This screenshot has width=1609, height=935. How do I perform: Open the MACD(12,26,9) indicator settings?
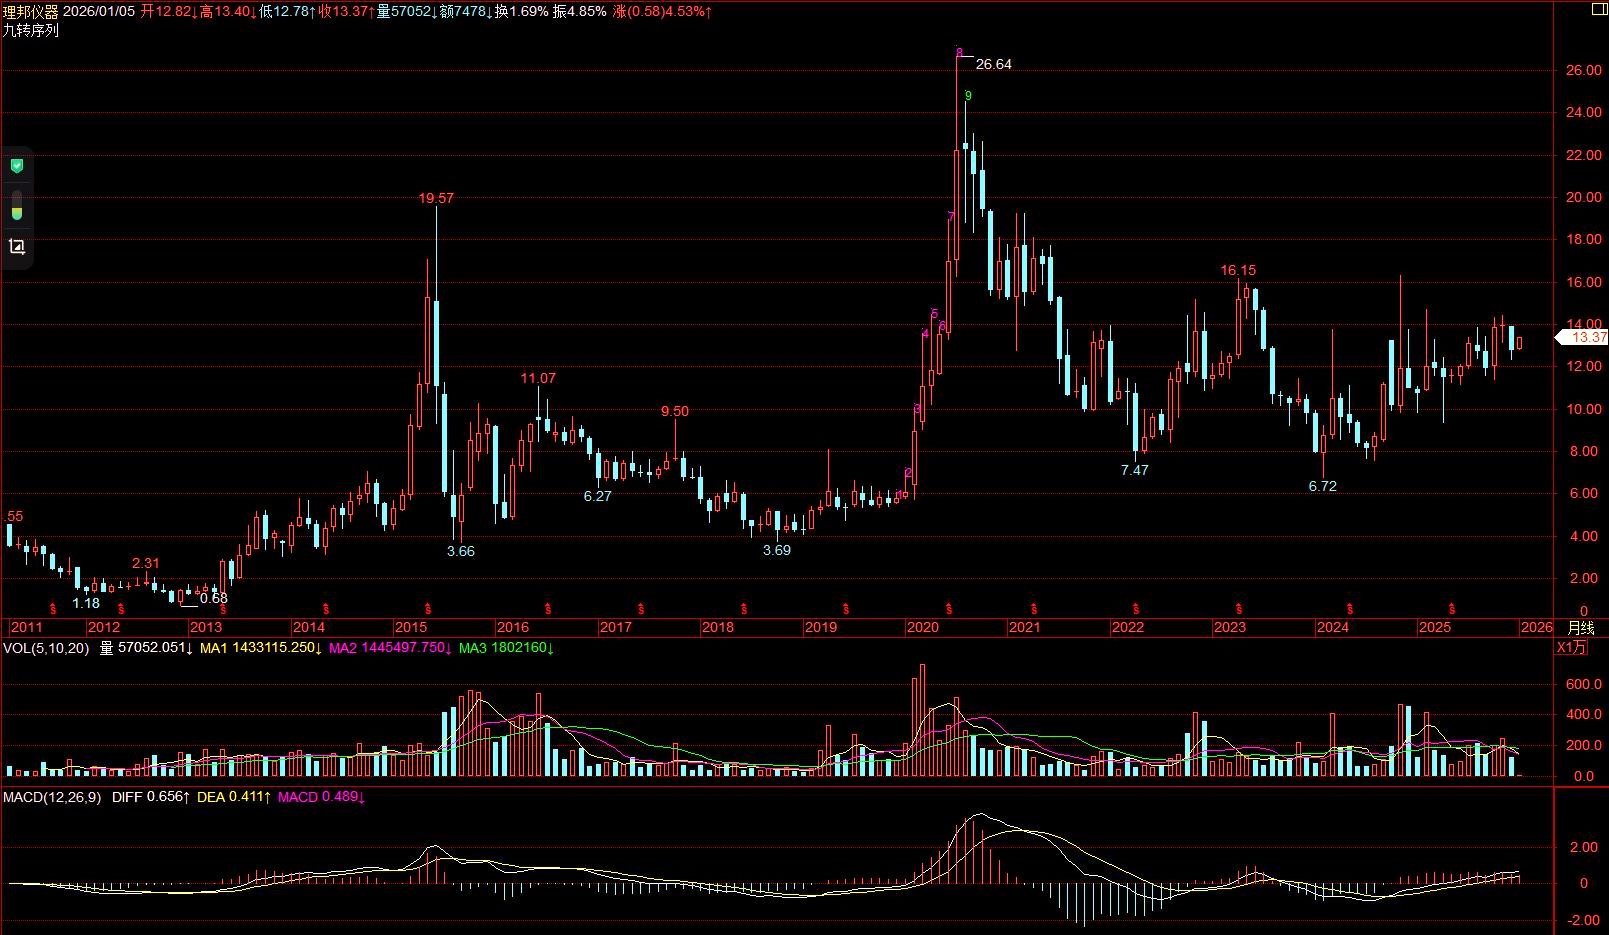tap(52, 797)
